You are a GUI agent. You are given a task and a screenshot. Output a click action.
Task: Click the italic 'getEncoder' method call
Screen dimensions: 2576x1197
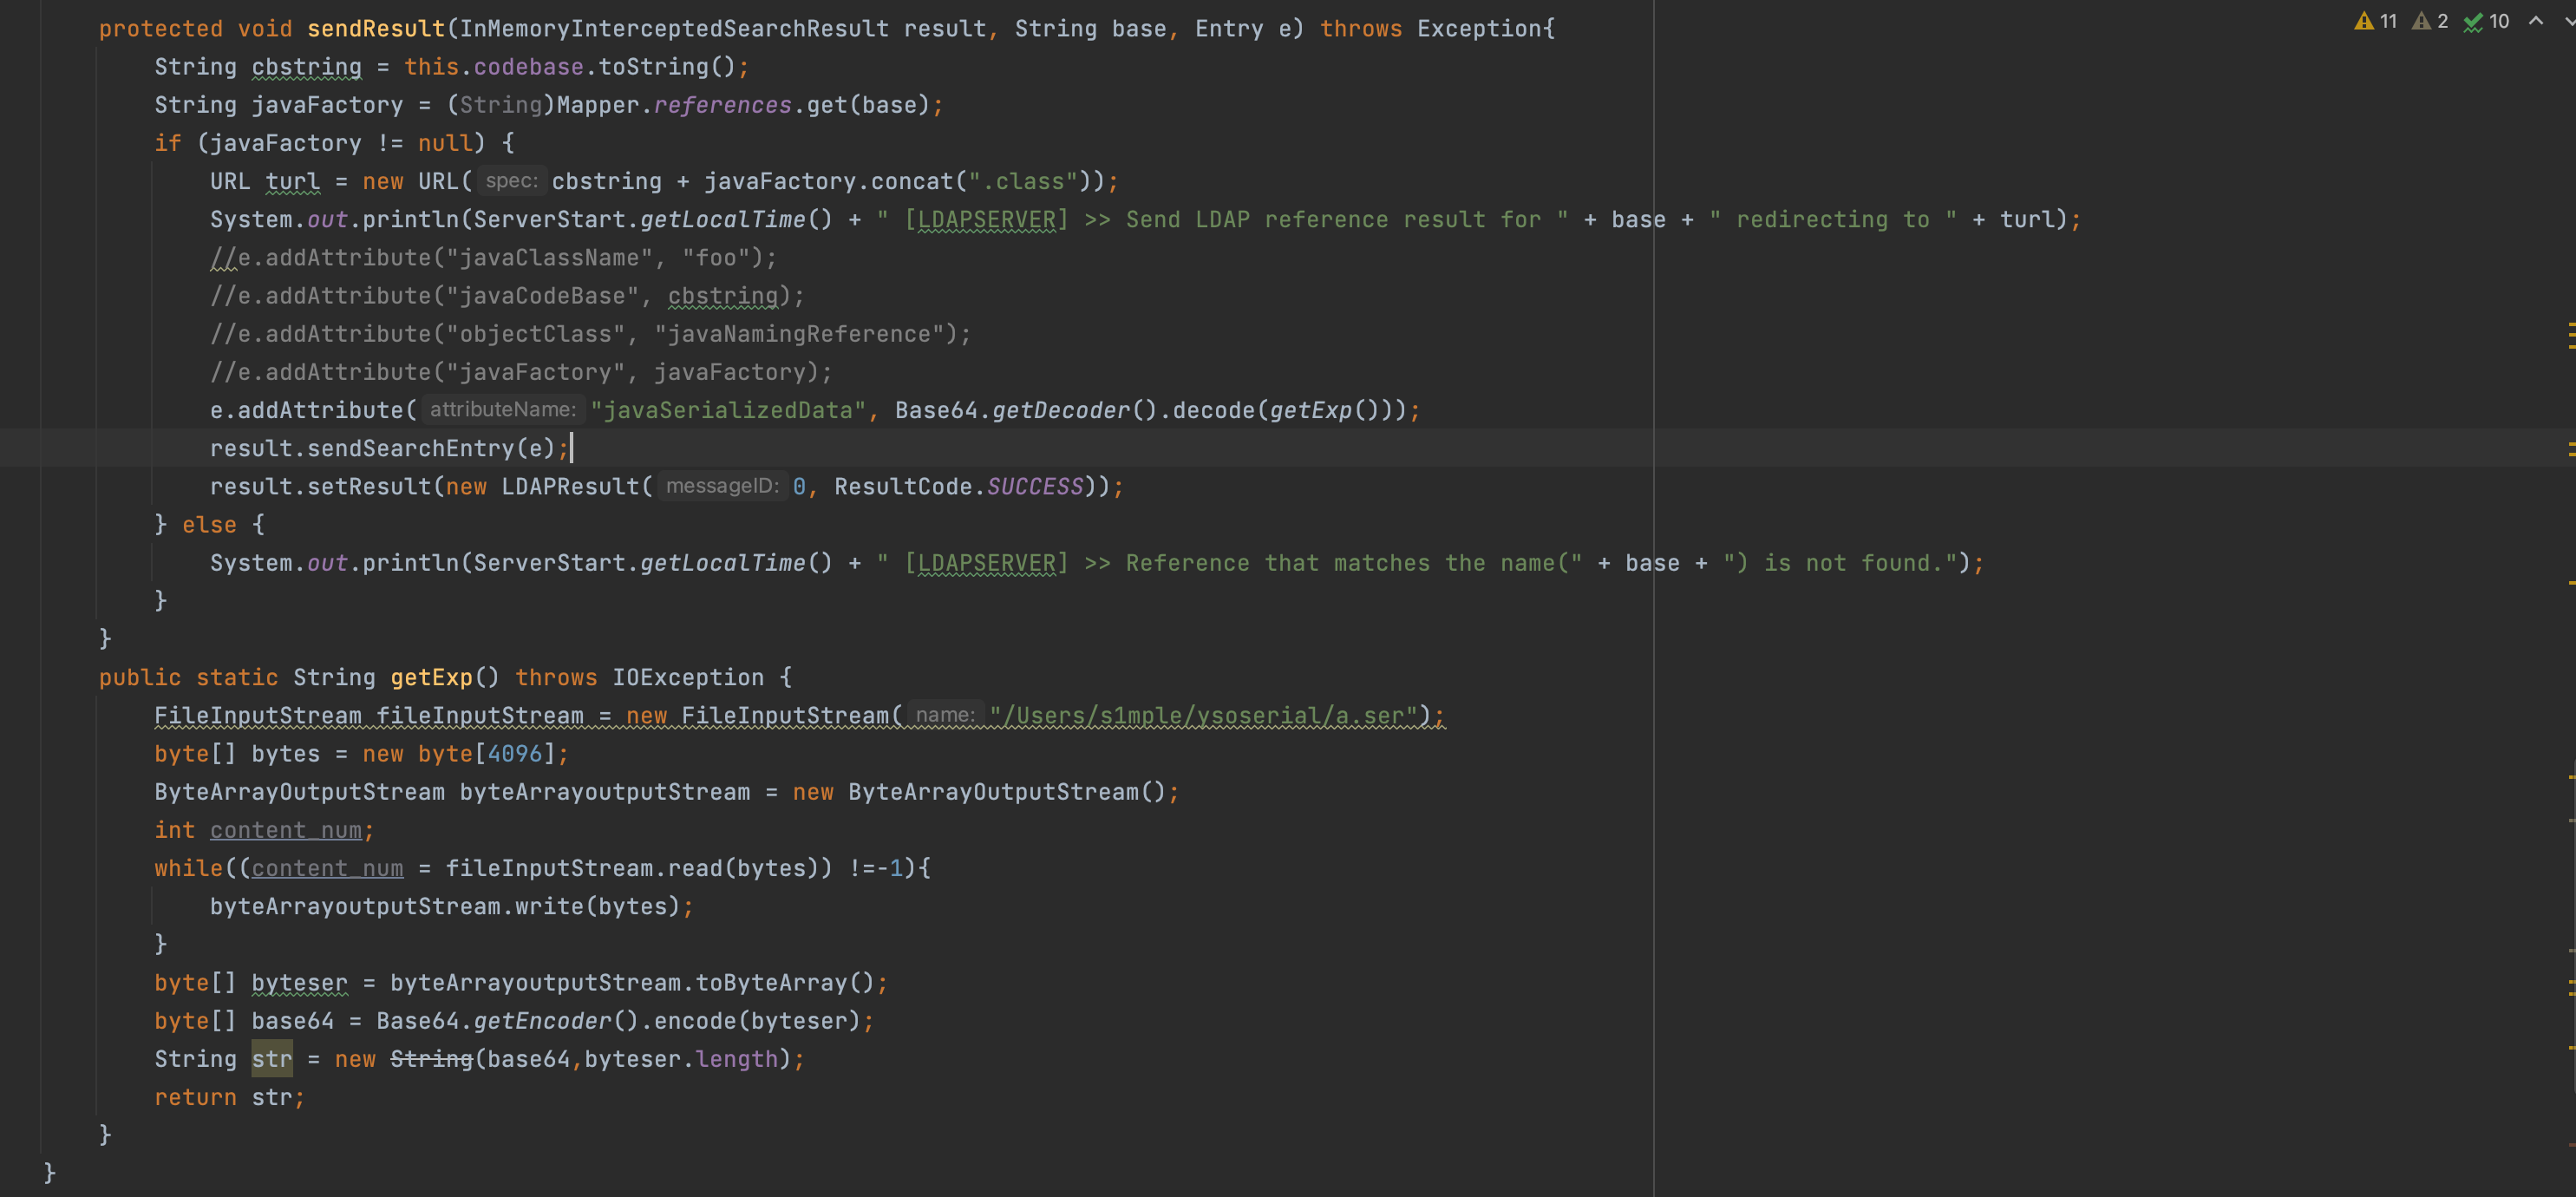point(542,1021)
